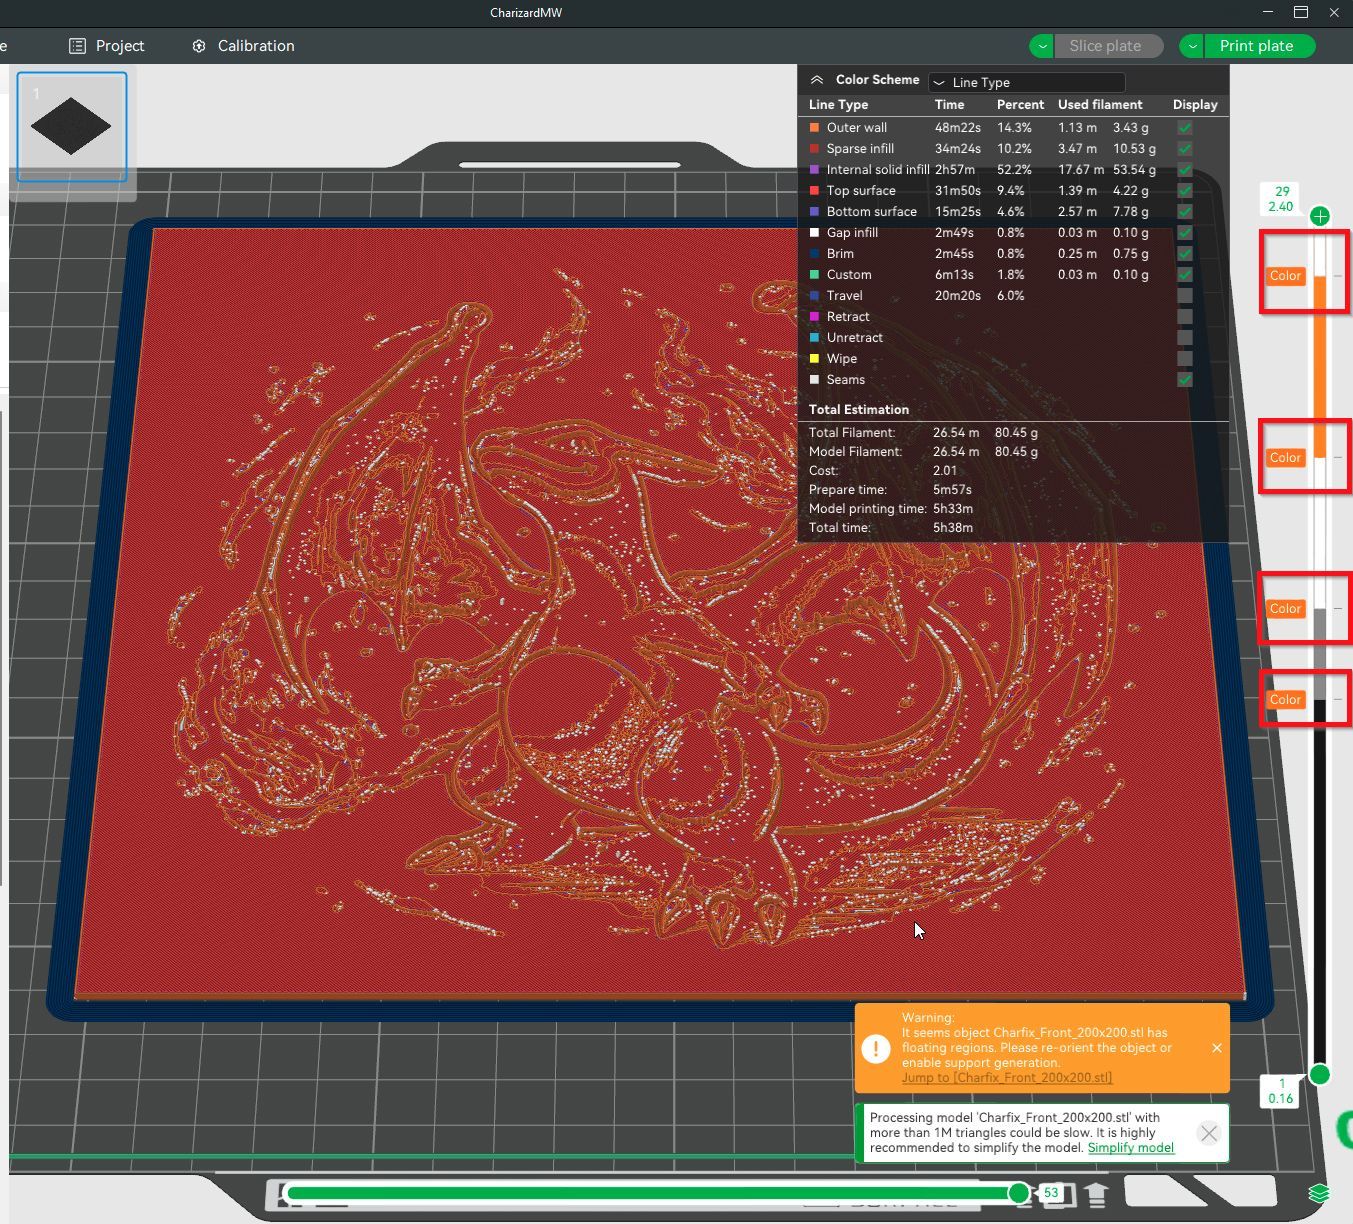Click the Print plate button

pos(1258,46)
